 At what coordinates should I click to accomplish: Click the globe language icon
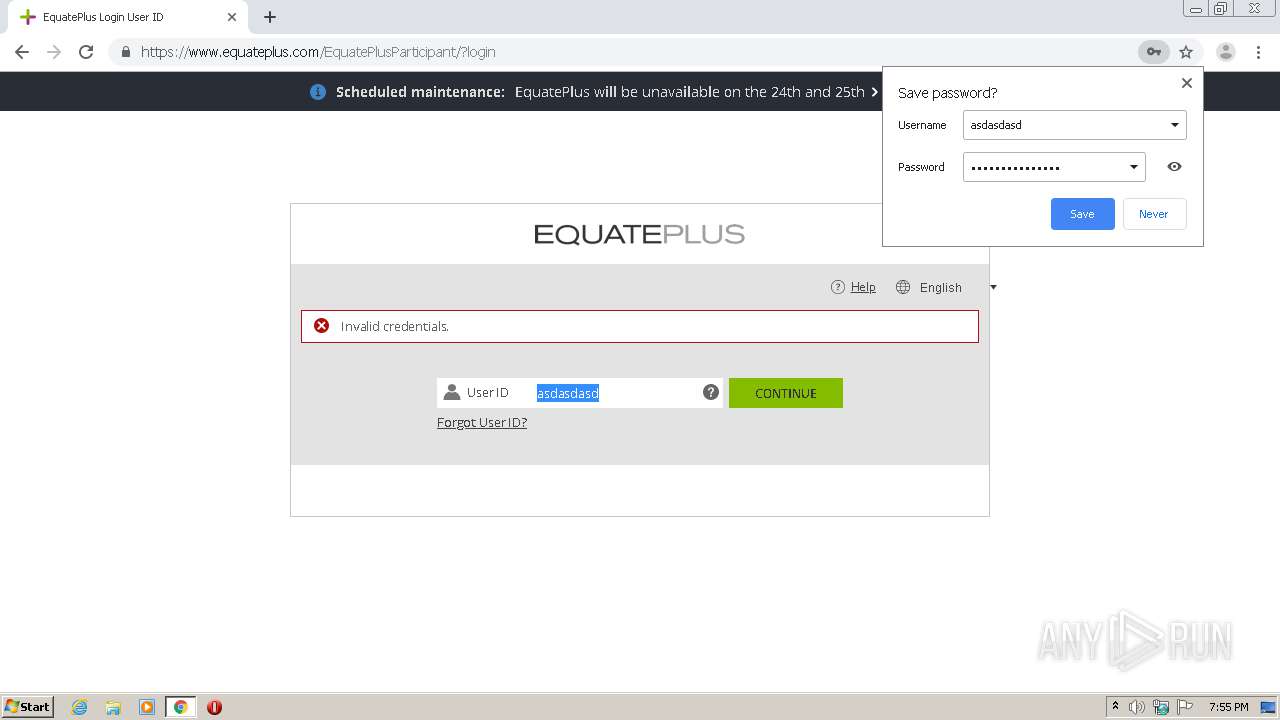click(x=903, y=287)
